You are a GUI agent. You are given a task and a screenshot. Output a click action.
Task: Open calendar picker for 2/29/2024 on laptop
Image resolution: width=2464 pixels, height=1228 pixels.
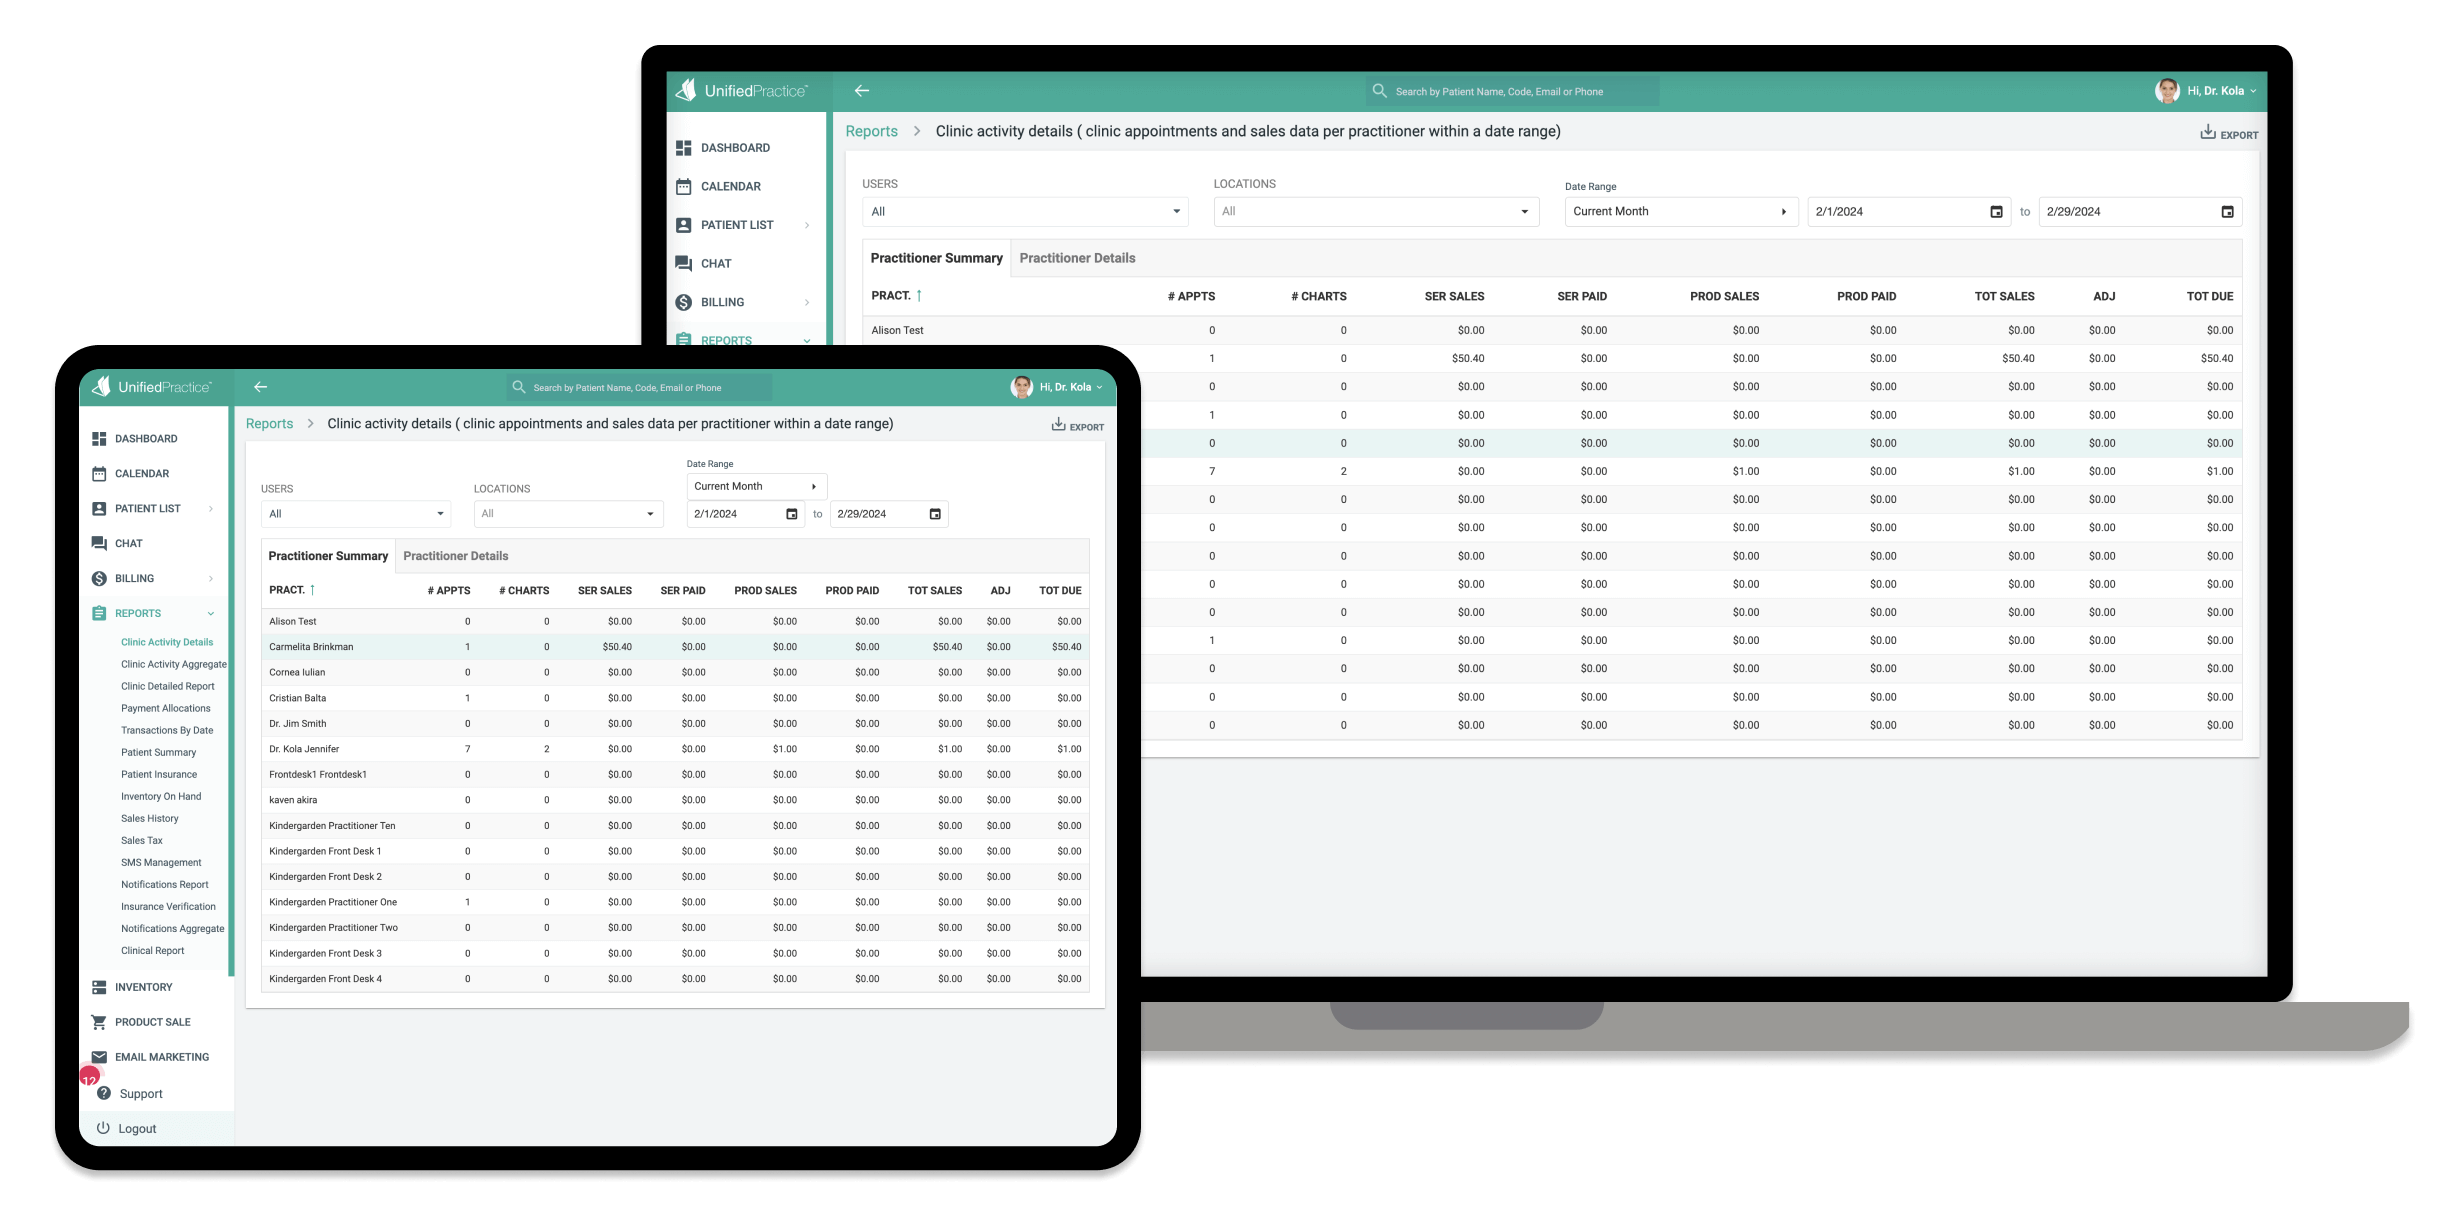pyautogui.click(x=2227, y=212)
